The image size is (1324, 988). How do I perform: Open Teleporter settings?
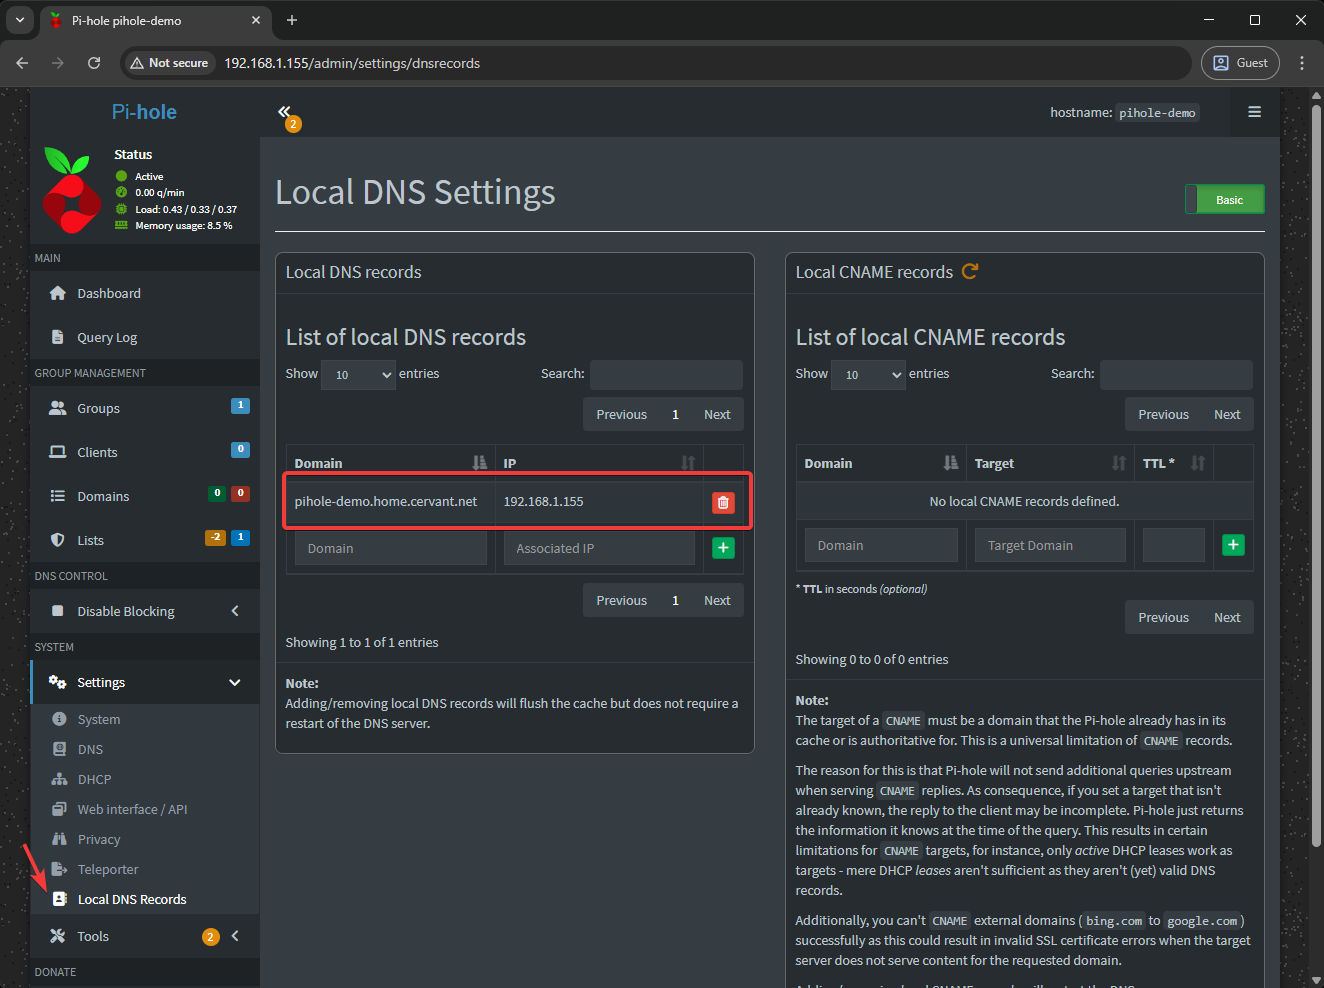pos(108,869)
